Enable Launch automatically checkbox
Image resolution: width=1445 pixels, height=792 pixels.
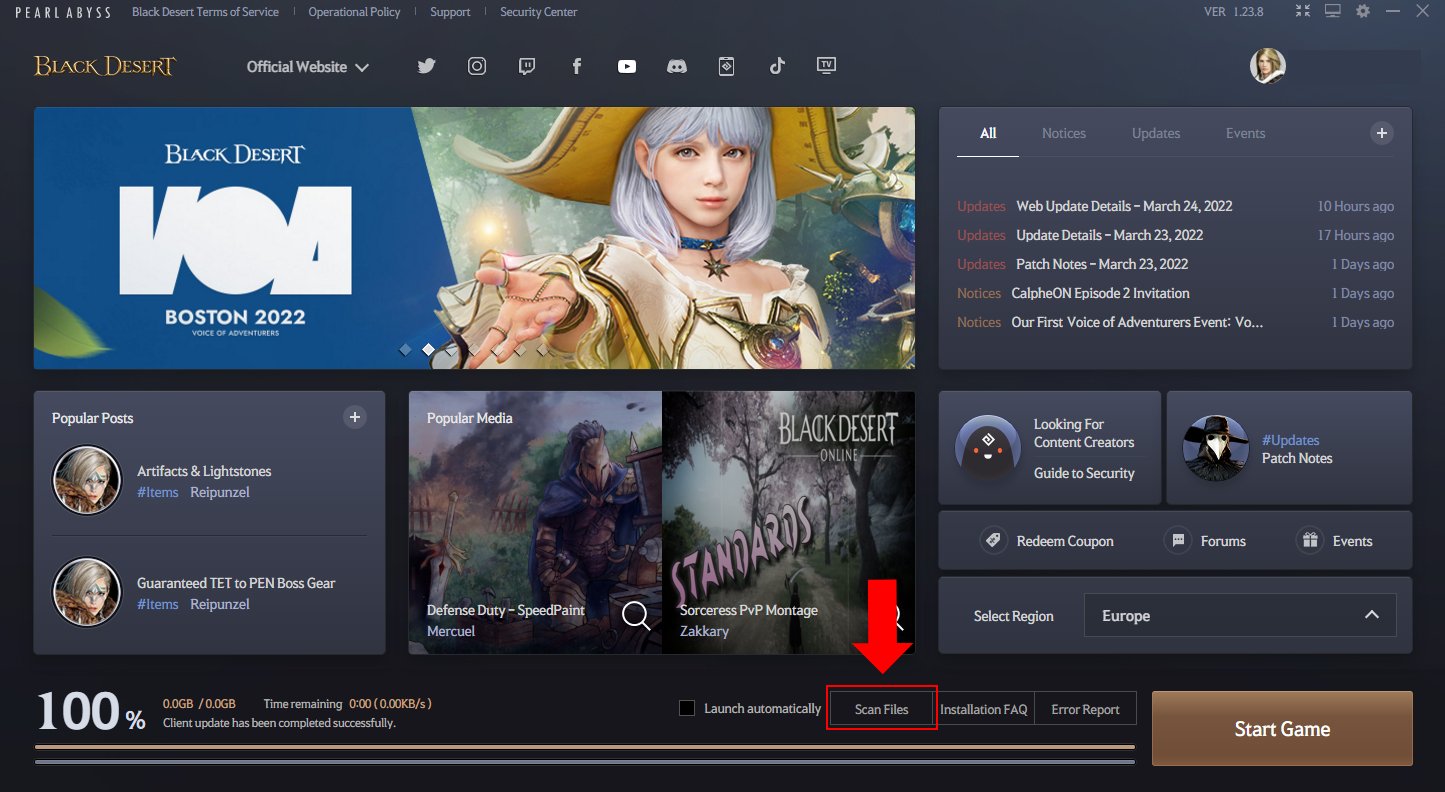click(687, 707)
